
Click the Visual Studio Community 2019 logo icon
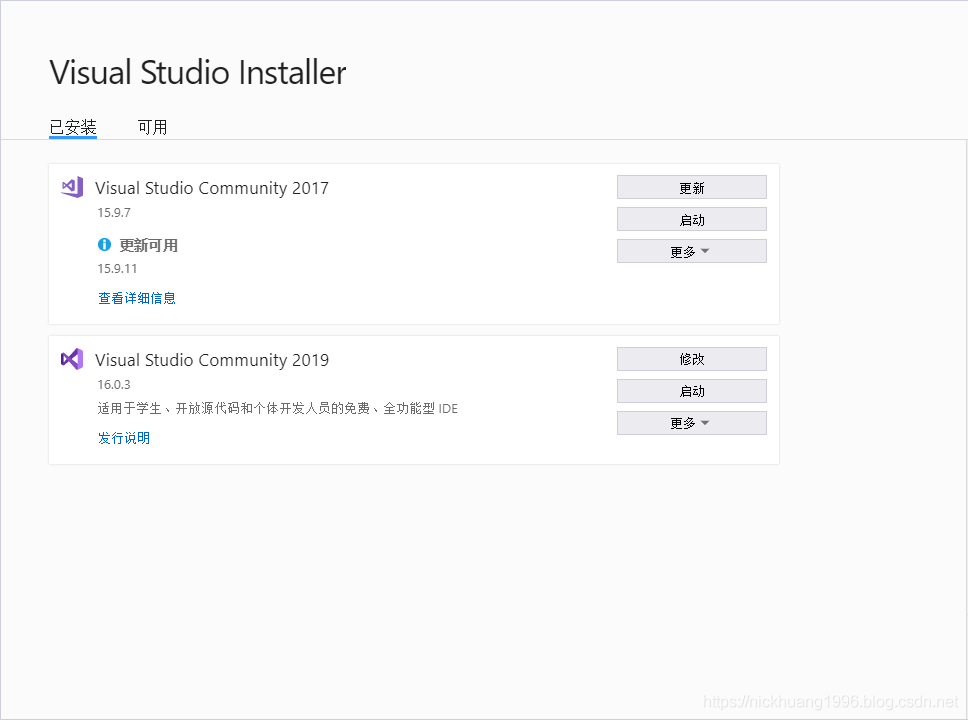(72, 359)
